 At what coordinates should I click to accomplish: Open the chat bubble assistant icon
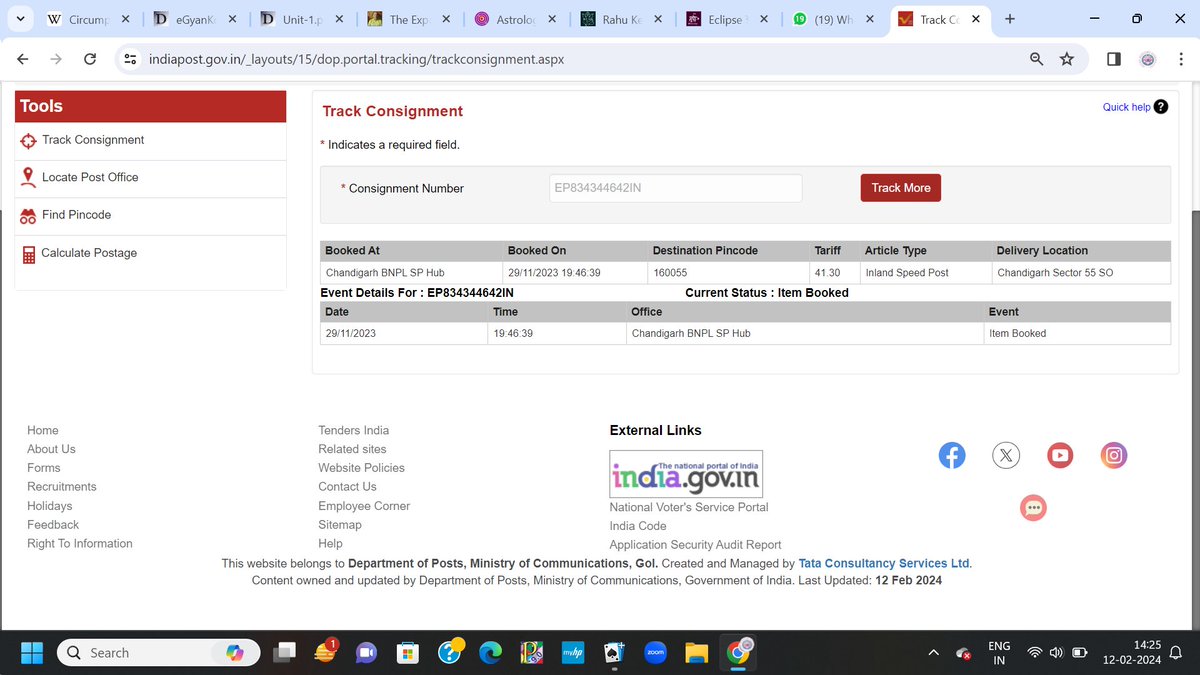[1033, 508]
